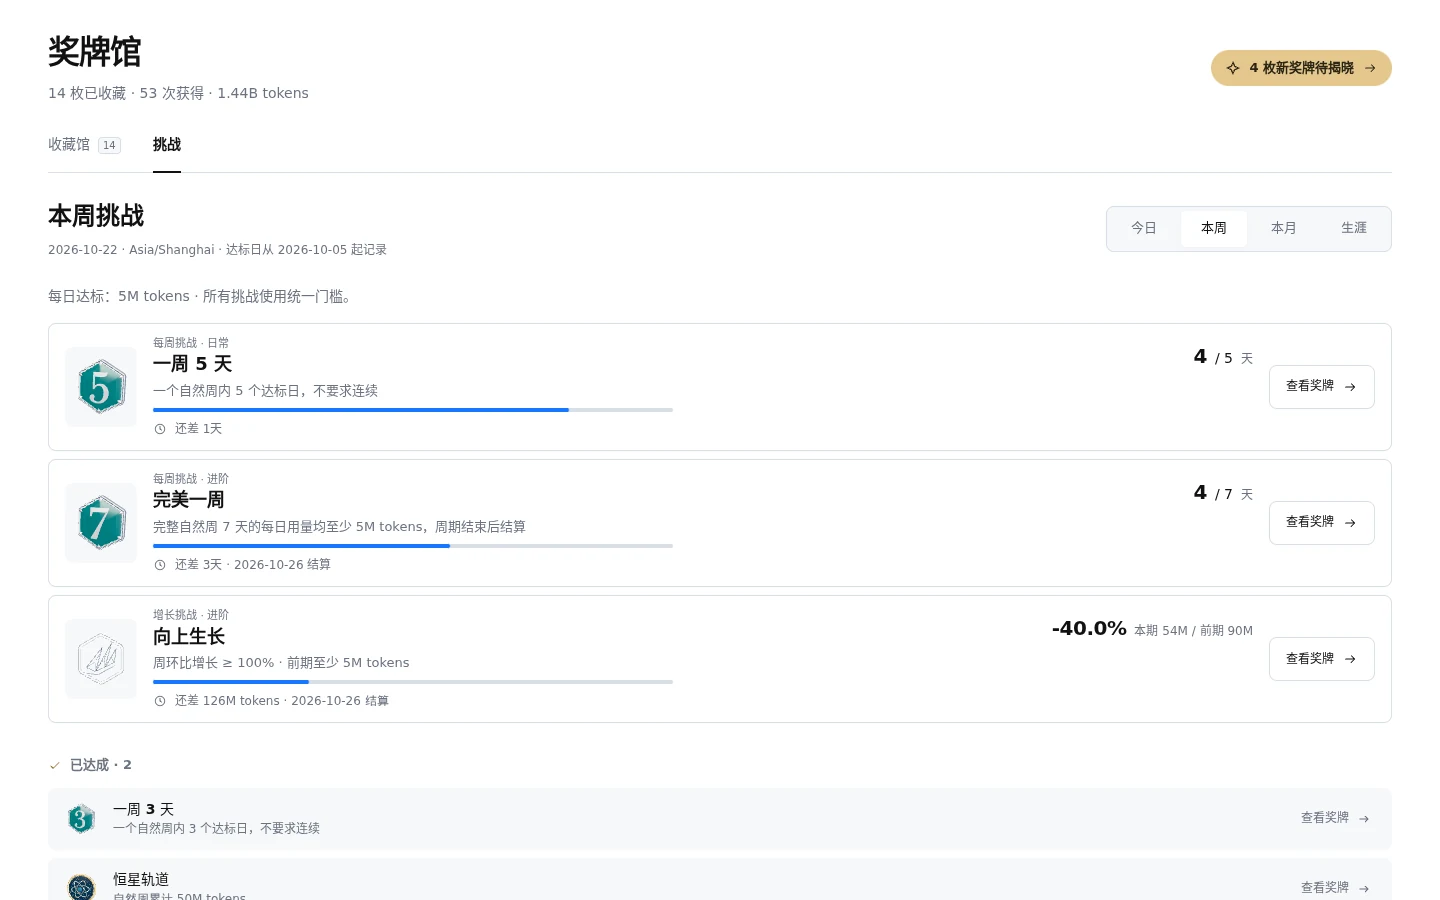Click the locked 向上生长 medal icon

pos(101,659)
